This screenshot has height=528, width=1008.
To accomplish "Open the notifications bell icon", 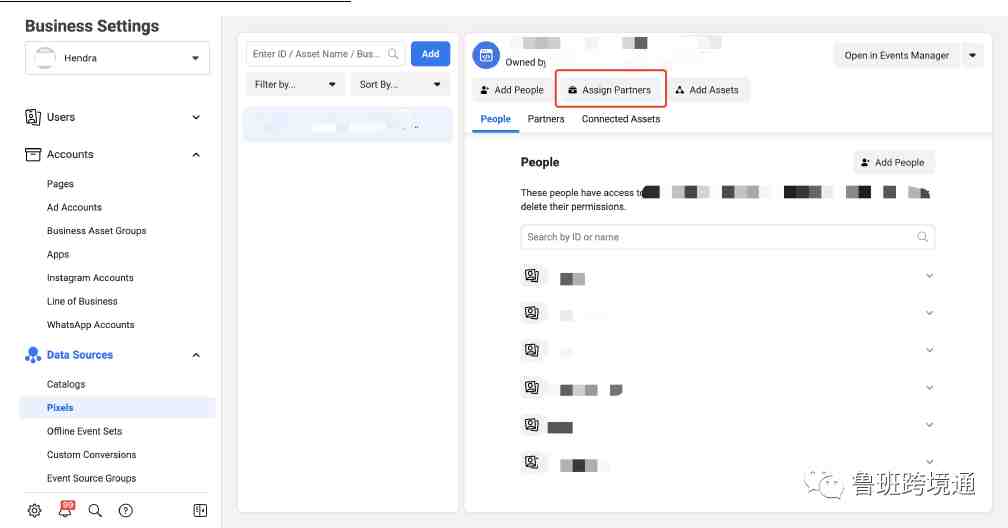I will click(66, 509).
